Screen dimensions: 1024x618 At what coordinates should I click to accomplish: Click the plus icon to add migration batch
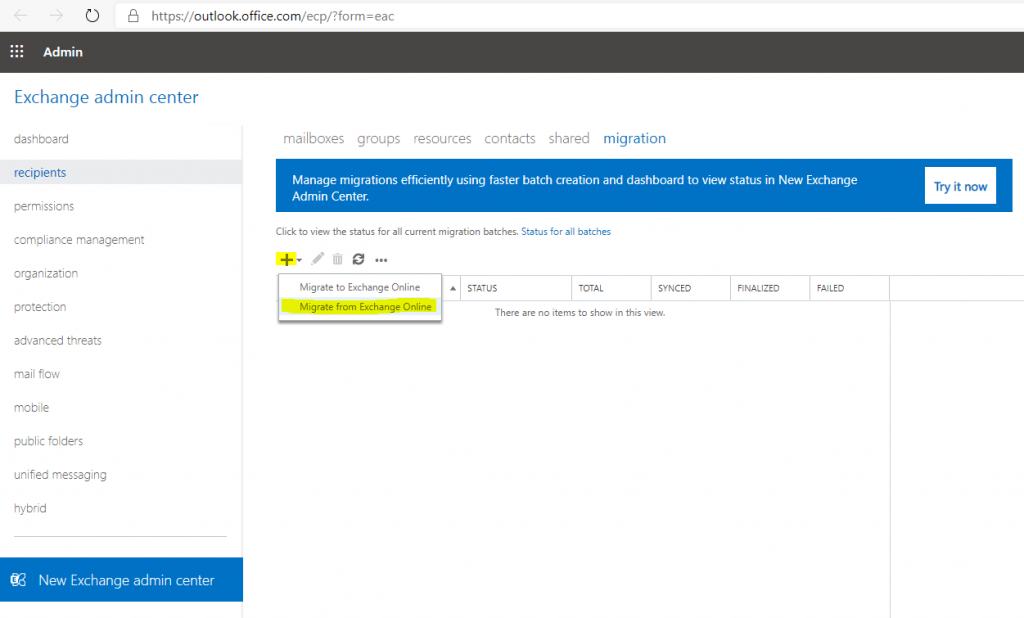pos(286,259)
